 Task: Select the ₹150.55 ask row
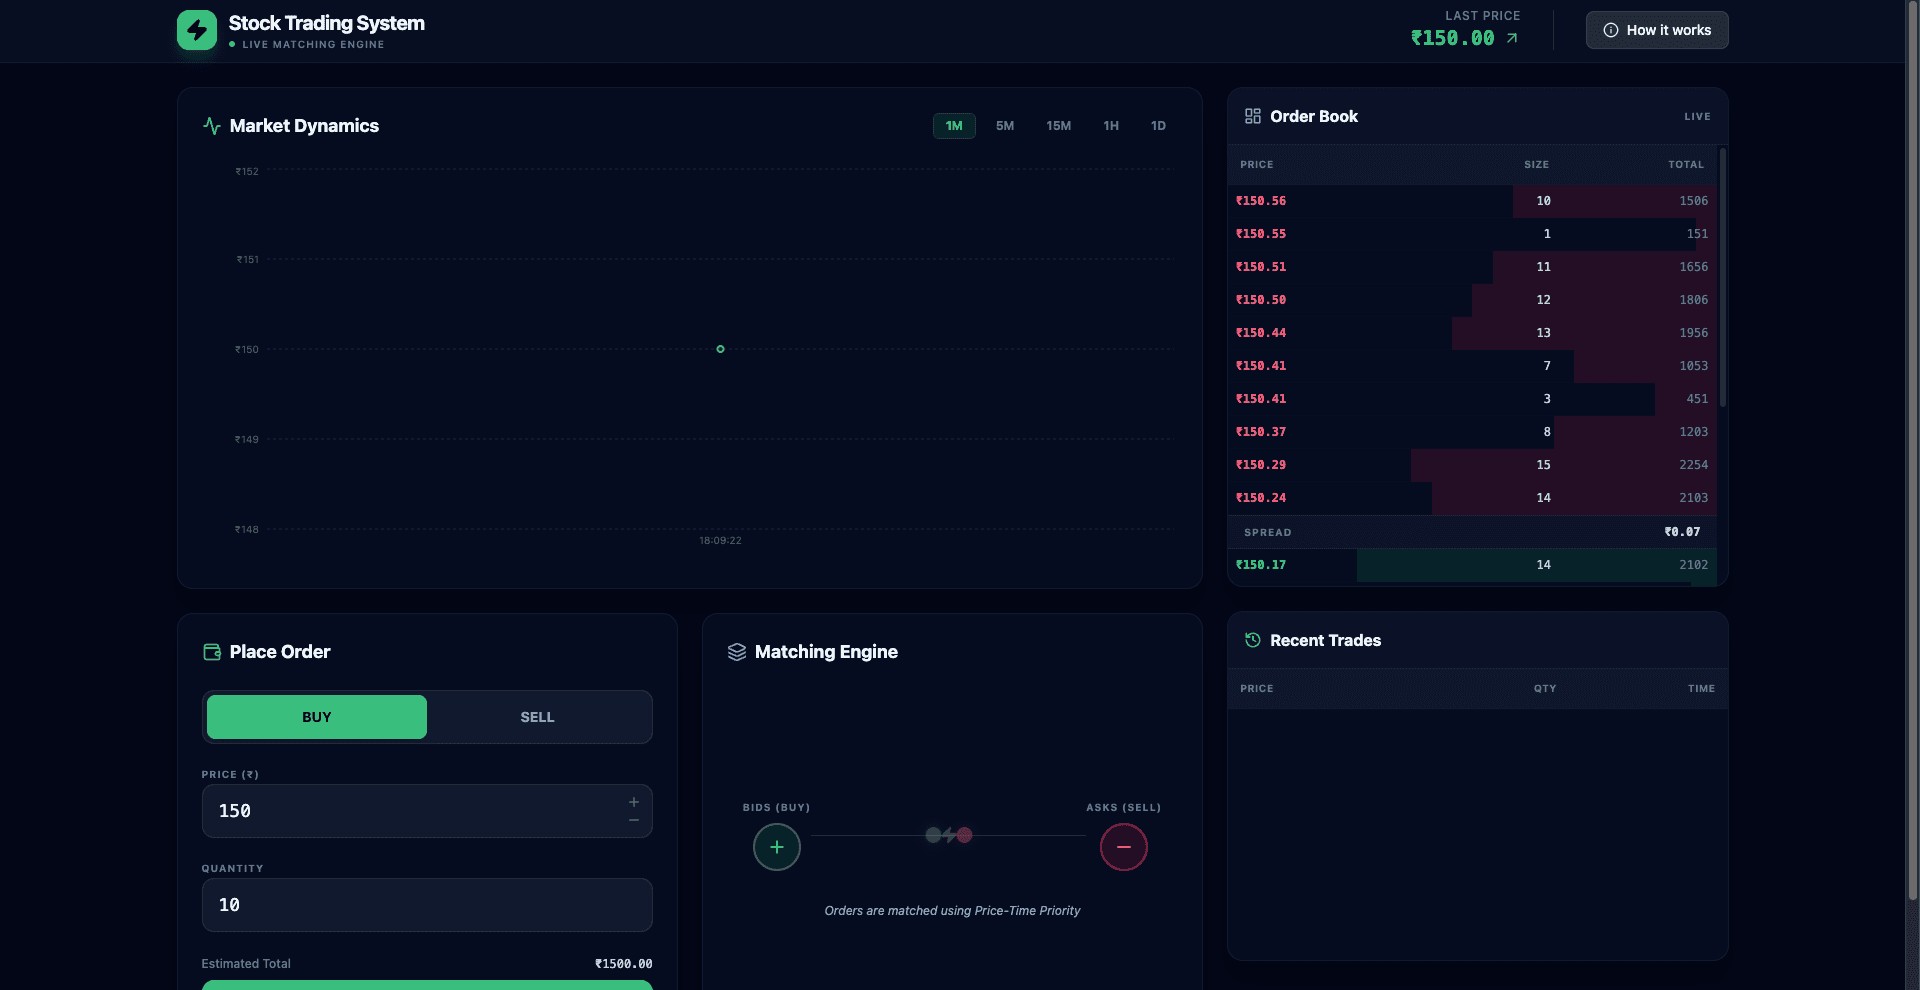(1472, 234)
